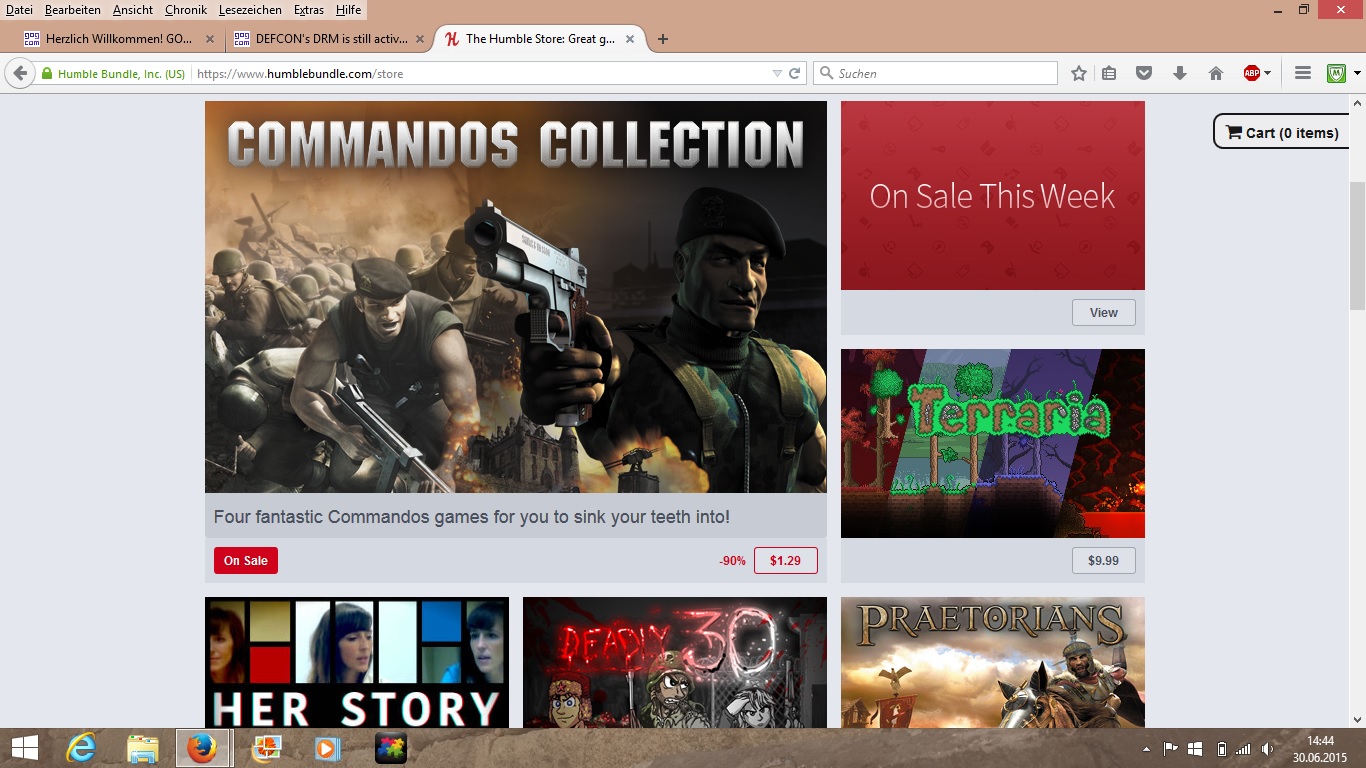Screen dimensions: 1366x768
Task: Close the Herzlich Willkommen GOG tab
Action: pyautogui.click(x=210, y=39)
